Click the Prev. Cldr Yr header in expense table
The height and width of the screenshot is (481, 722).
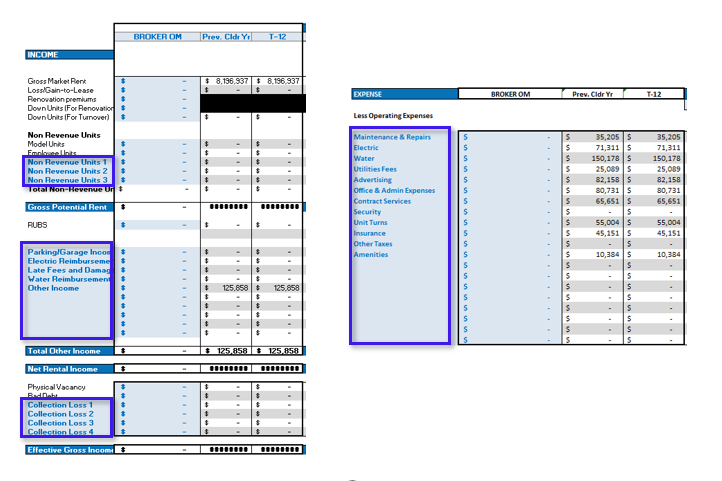coord(592,94)
